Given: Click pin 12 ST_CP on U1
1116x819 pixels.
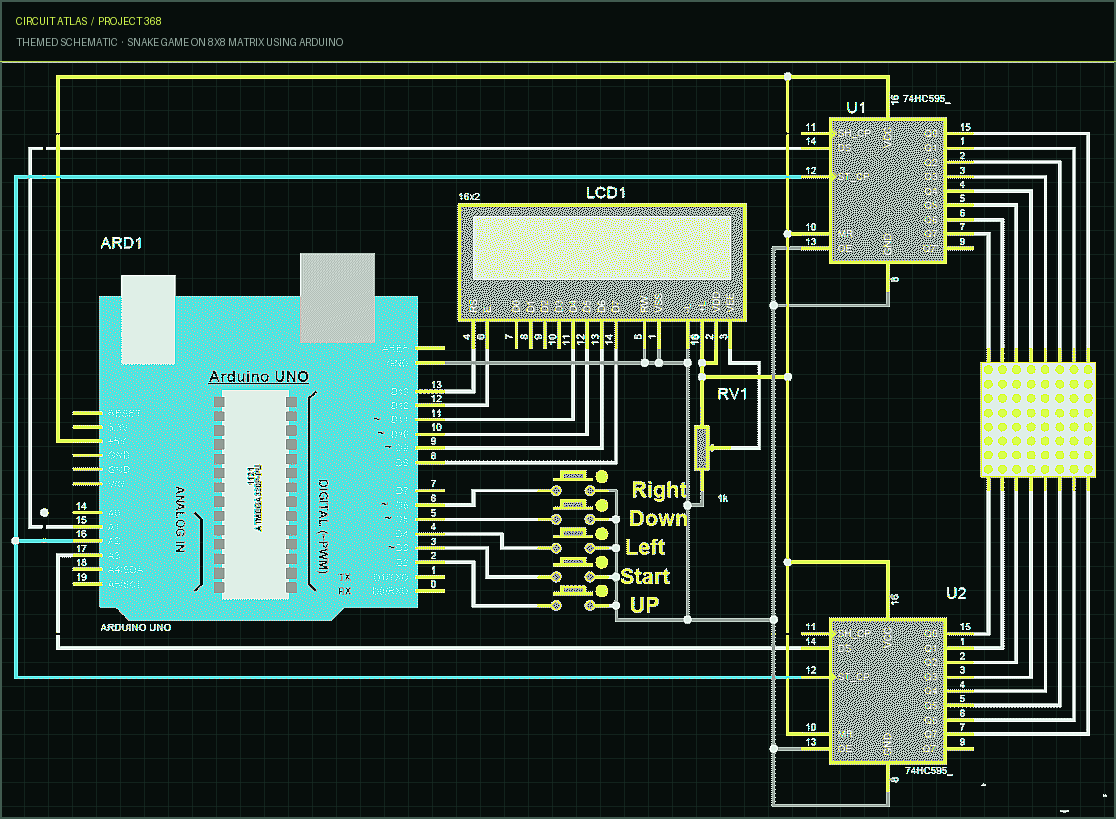Looking at the screenshot, I should [816, 176].
